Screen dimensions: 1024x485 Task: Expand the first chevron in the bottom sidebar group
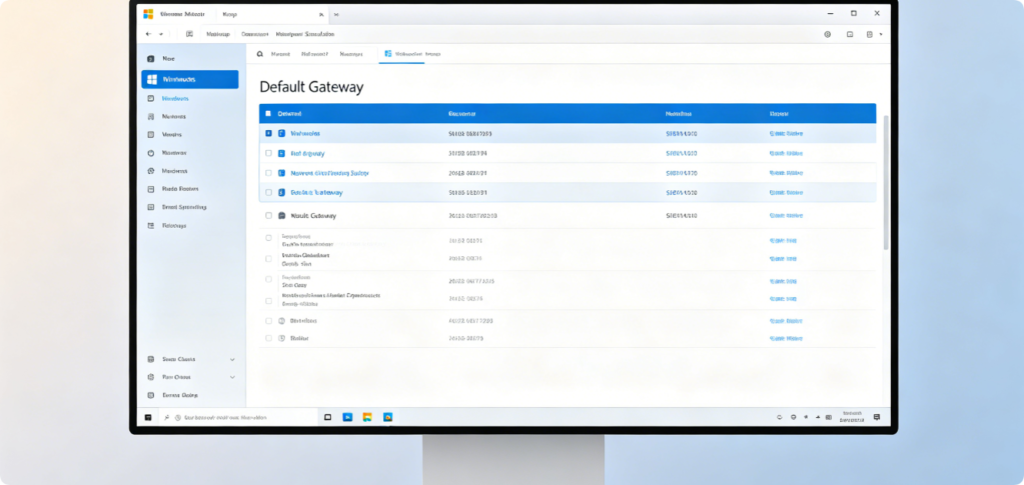[232, 359]
